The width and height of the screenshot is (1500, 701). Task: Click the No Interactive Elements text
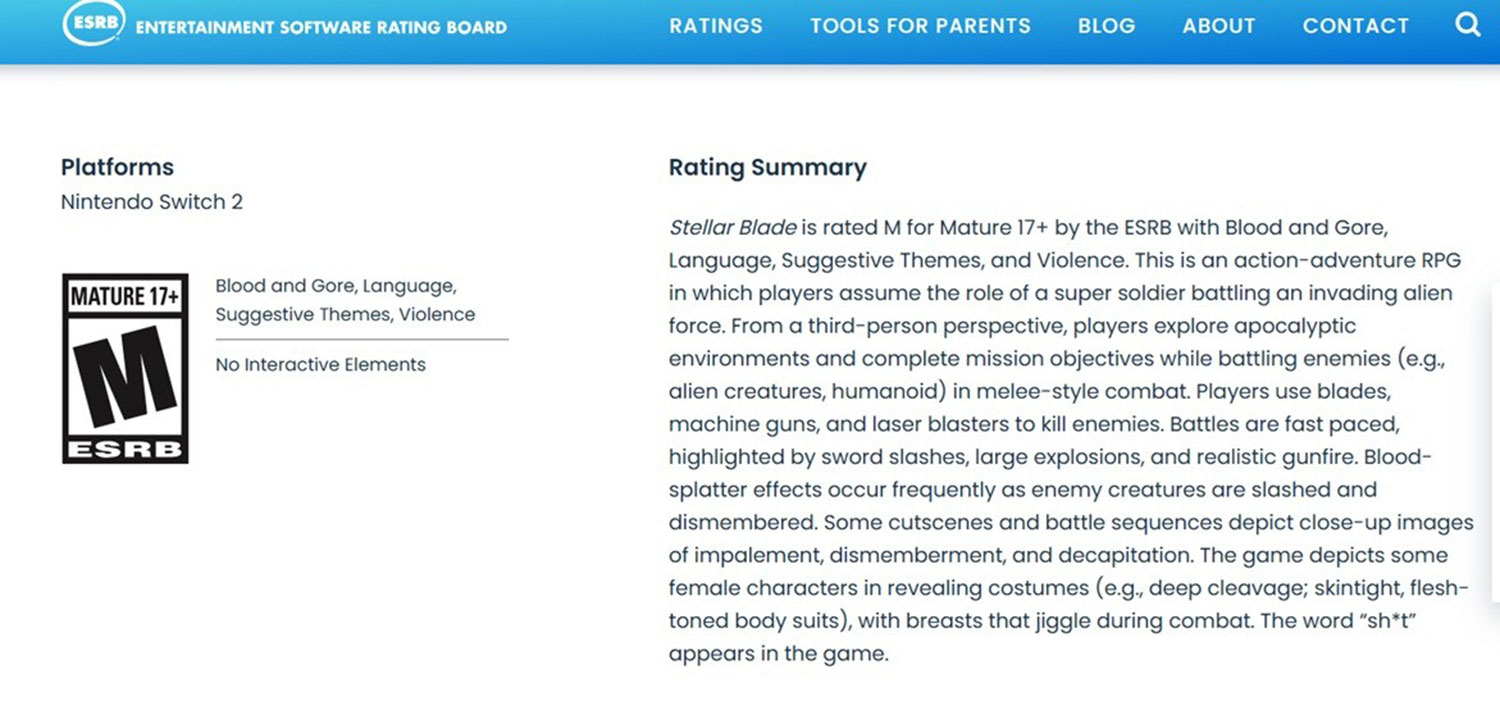pos(320,365)
